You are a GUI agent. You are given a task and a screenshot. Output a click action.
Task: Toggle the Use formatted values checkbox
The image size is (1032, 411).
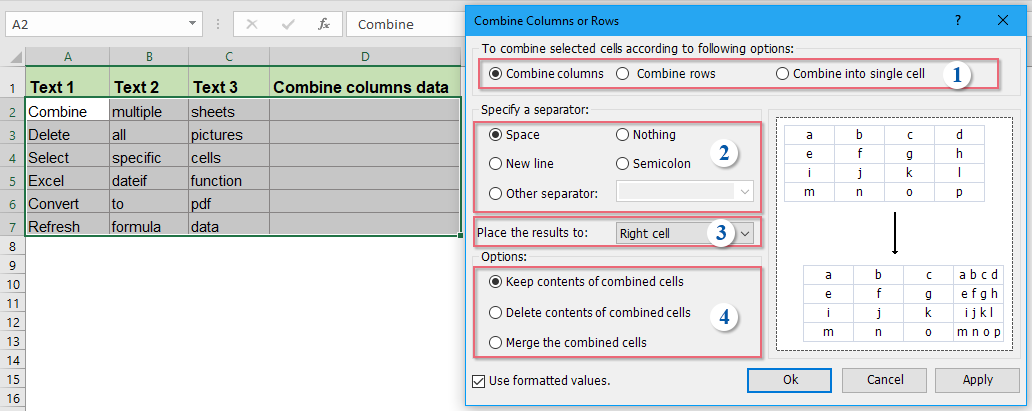pyautogui.click(x=478, y=380)
